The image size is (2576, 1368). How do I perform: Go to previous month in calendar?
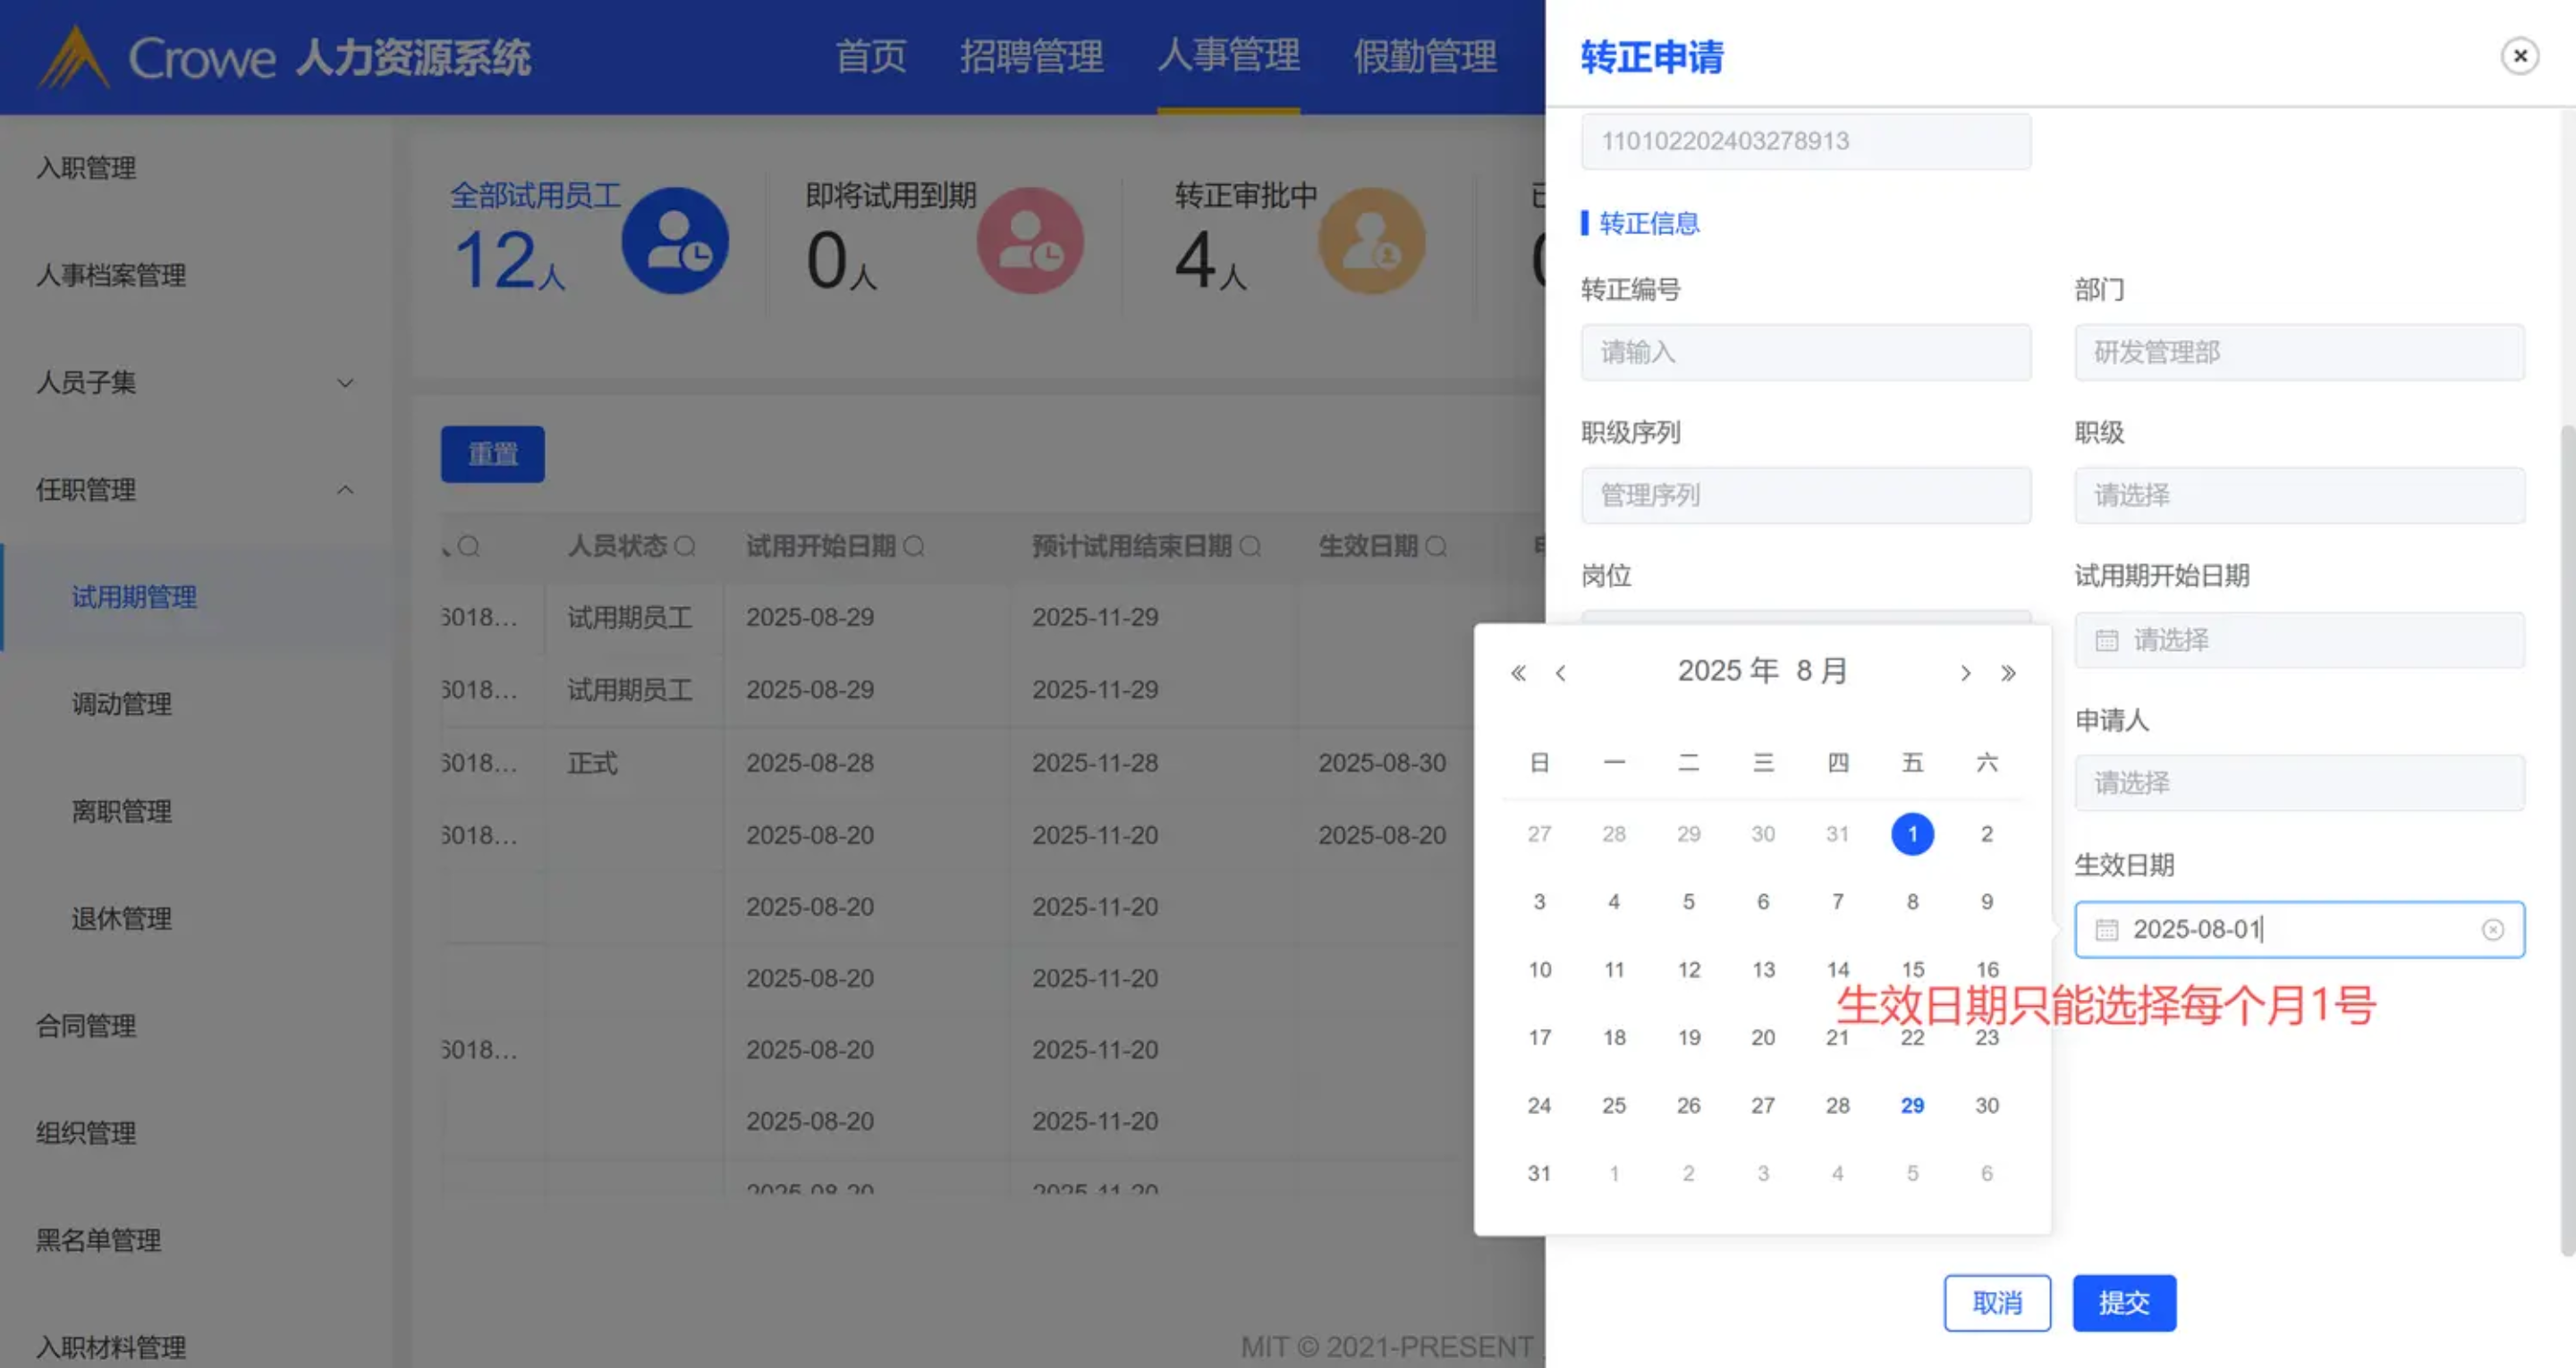tap(1561, 673)
